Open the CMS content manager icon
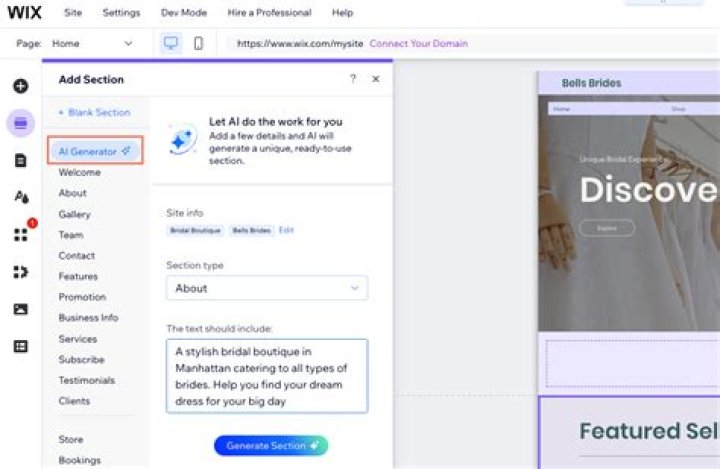720x469 pixels. tap(21, 346)
